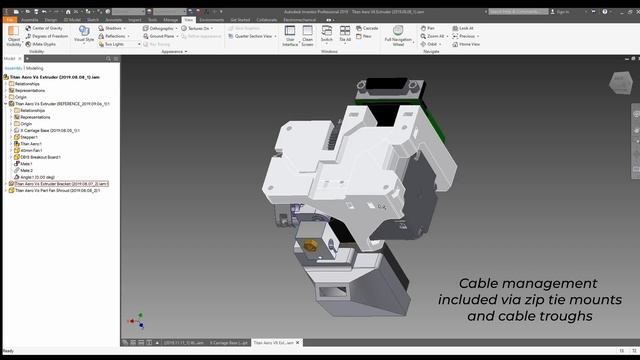The image size is (640, 360).
Task: Open the Reflections dropdown arrow
Action: 129,36
